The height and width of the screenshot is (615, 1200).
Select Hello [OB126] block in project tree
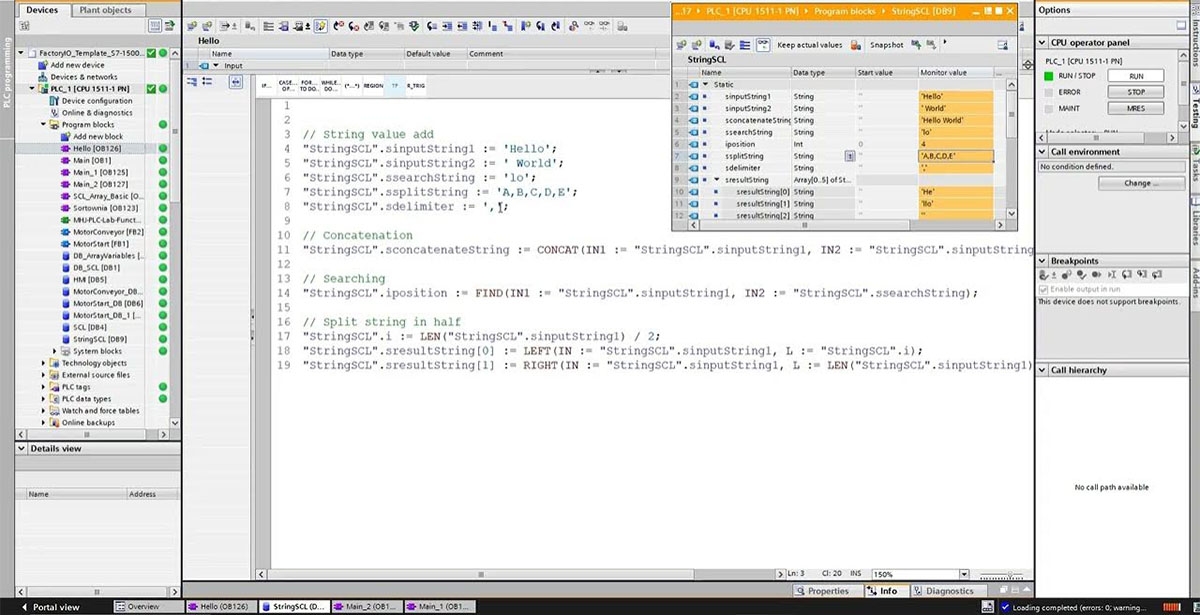[95, 148]
